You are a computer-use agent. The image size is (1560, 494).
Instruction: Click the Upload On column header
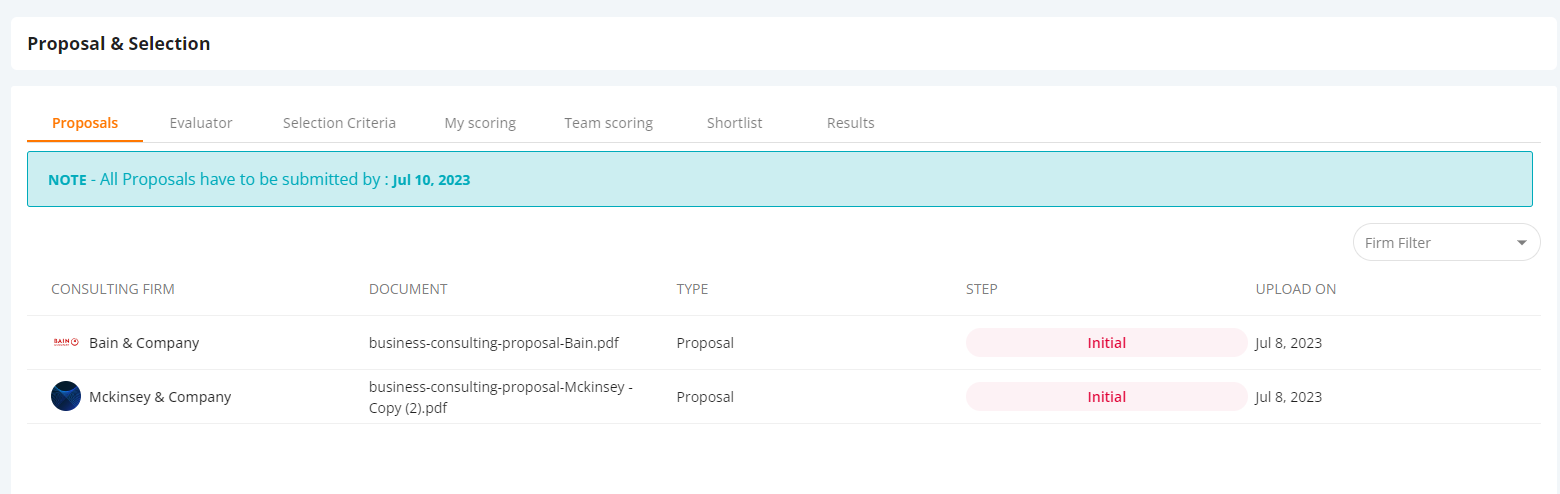pos(1296,289)
